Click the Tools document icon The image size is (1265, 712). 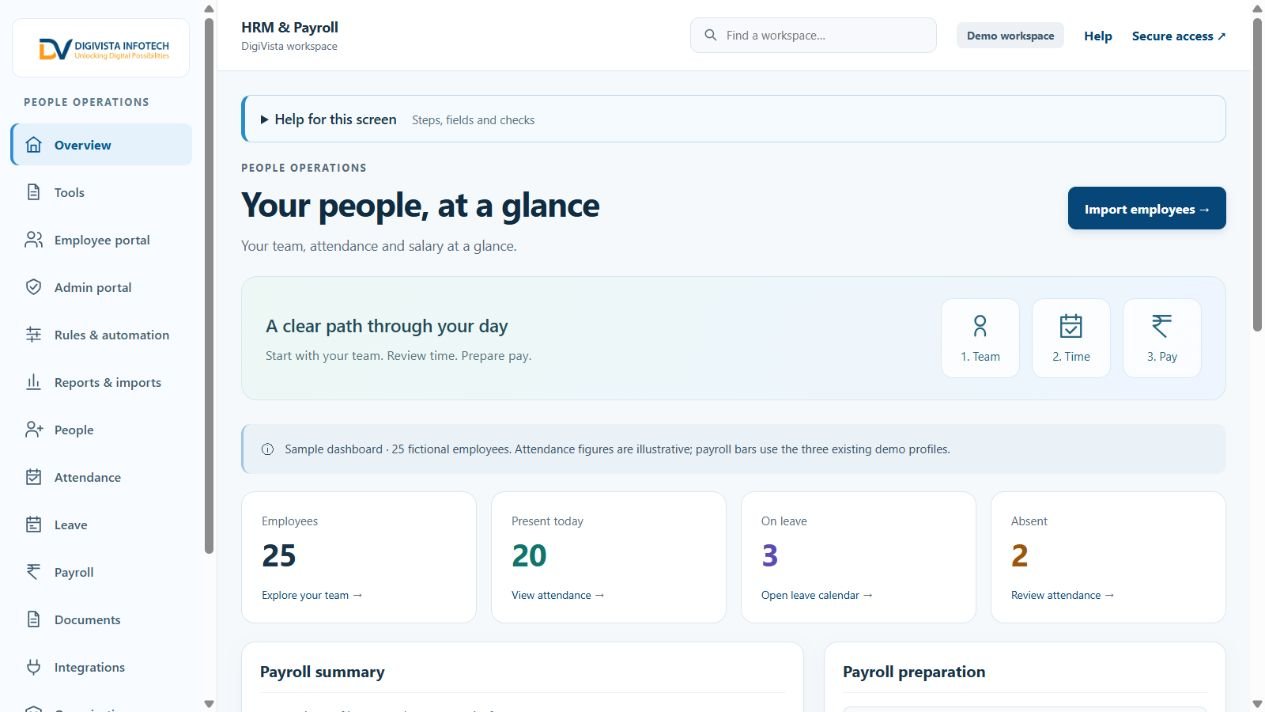coord(33,192)
